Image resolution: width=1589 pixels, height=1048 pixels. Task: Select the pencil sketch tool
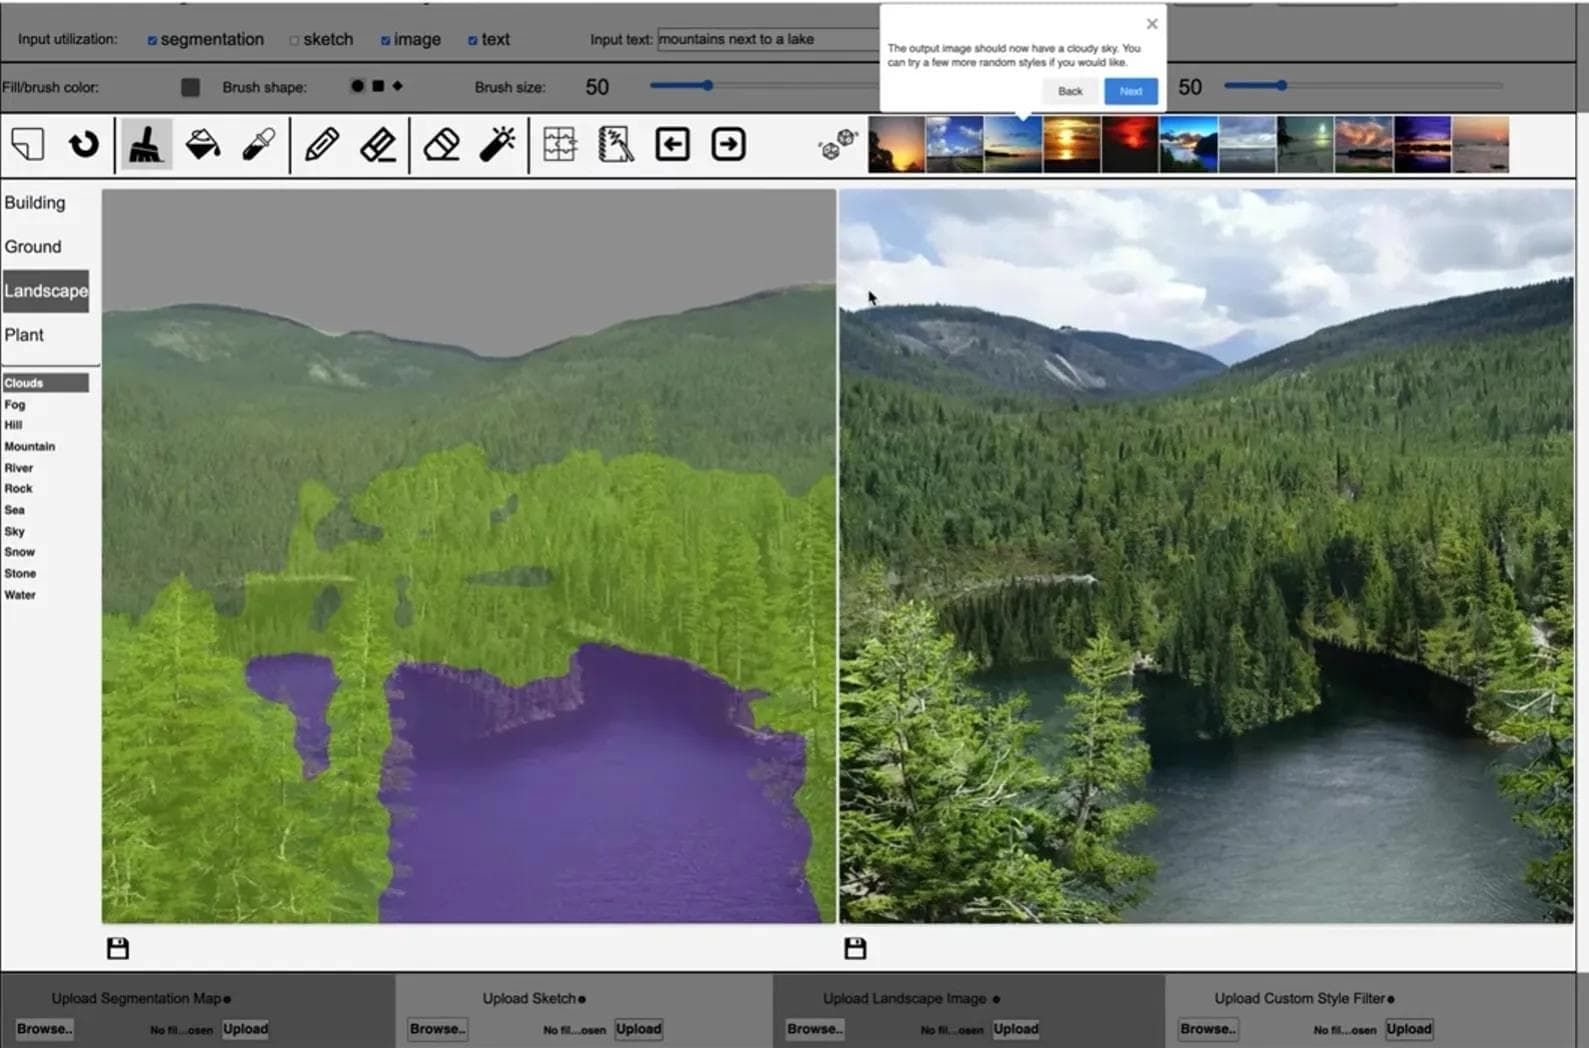coord(321,144)
